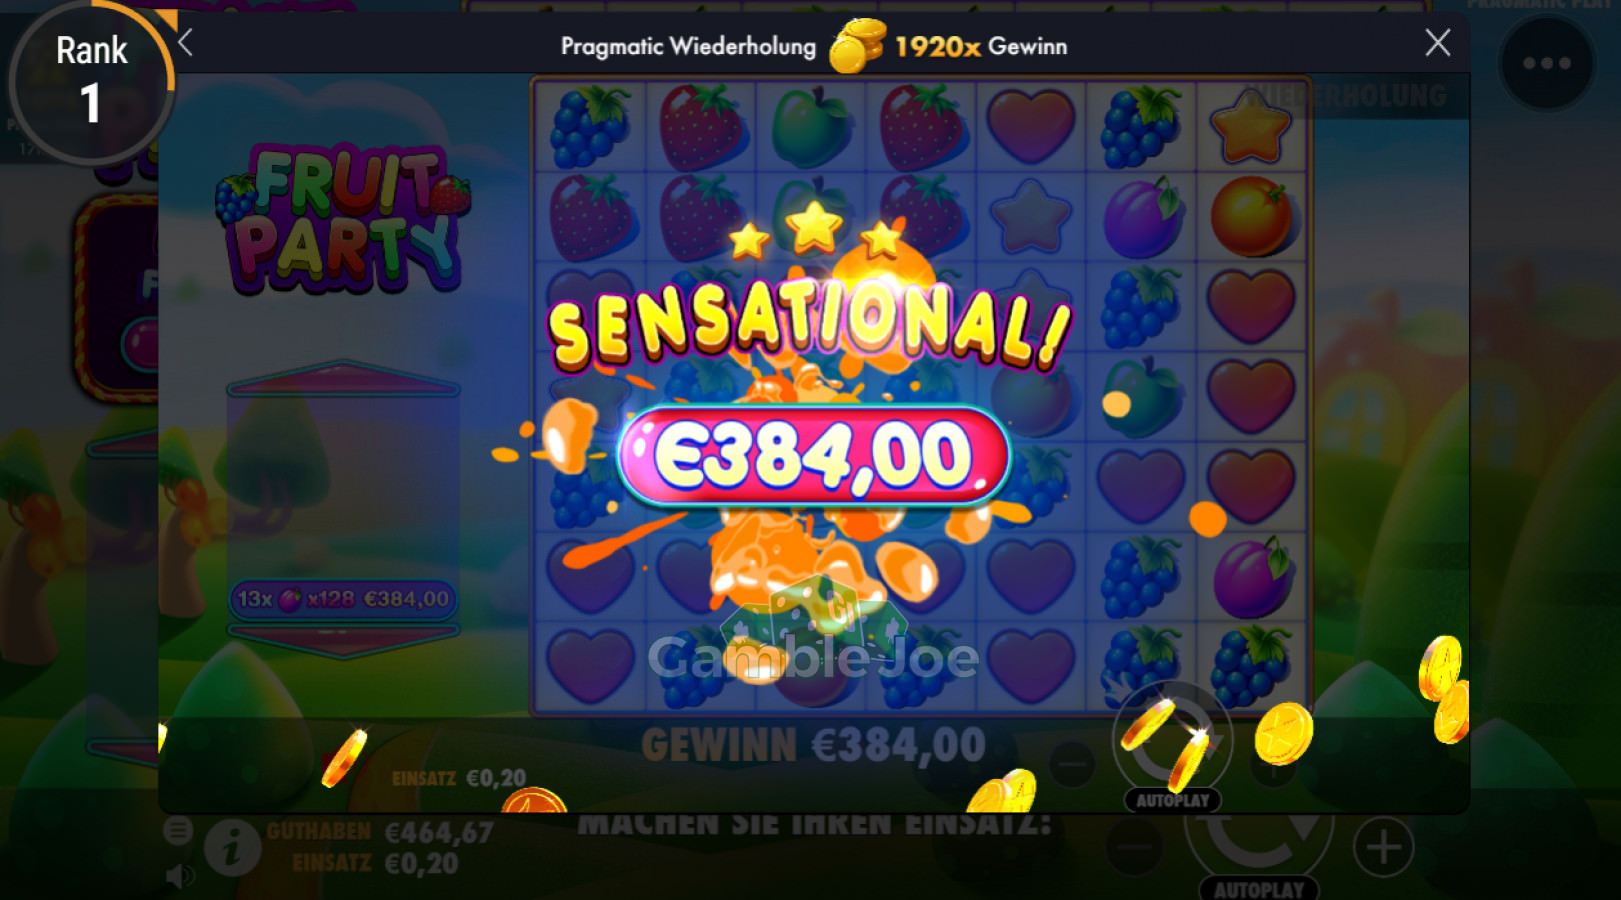Decrease bet with the minus button
1621x900 pixels.
coord(1134,848)
